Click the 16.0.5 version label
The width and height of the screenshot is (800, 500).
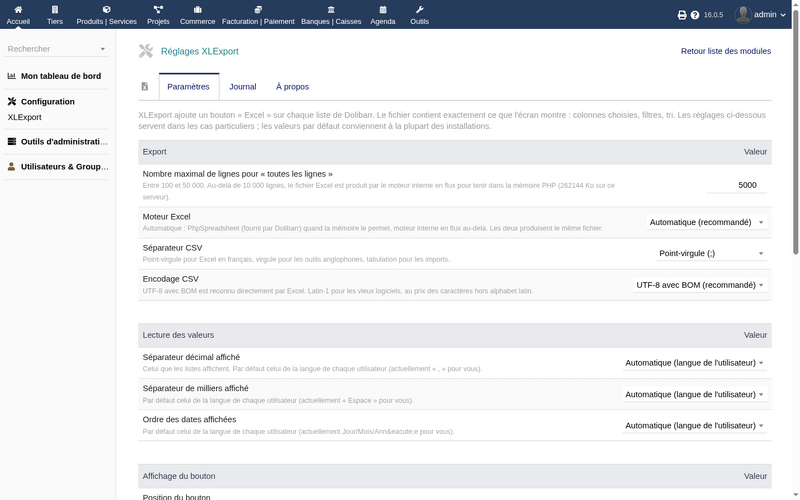[x=713, y=15]
